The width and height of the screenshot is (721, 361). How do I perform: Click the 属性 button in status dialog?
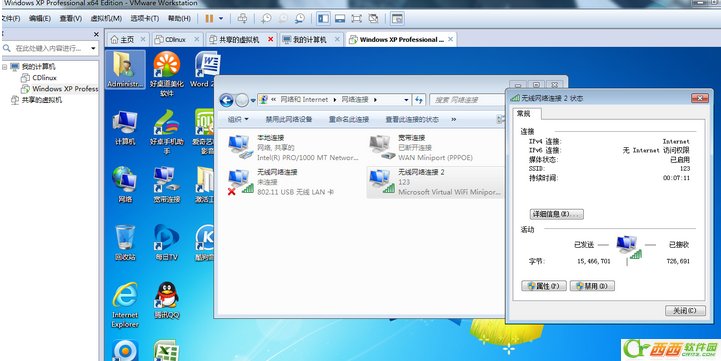tap(544, 286)
